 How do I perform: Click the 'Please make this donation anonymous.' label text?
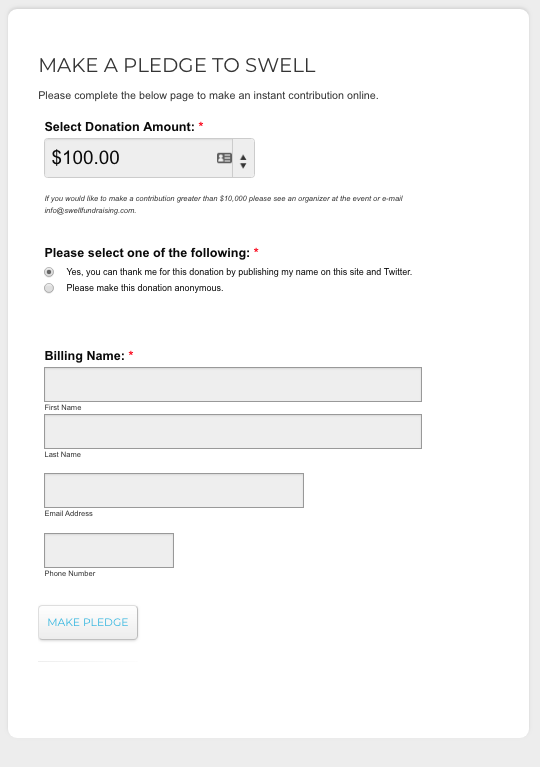point(145,288)
